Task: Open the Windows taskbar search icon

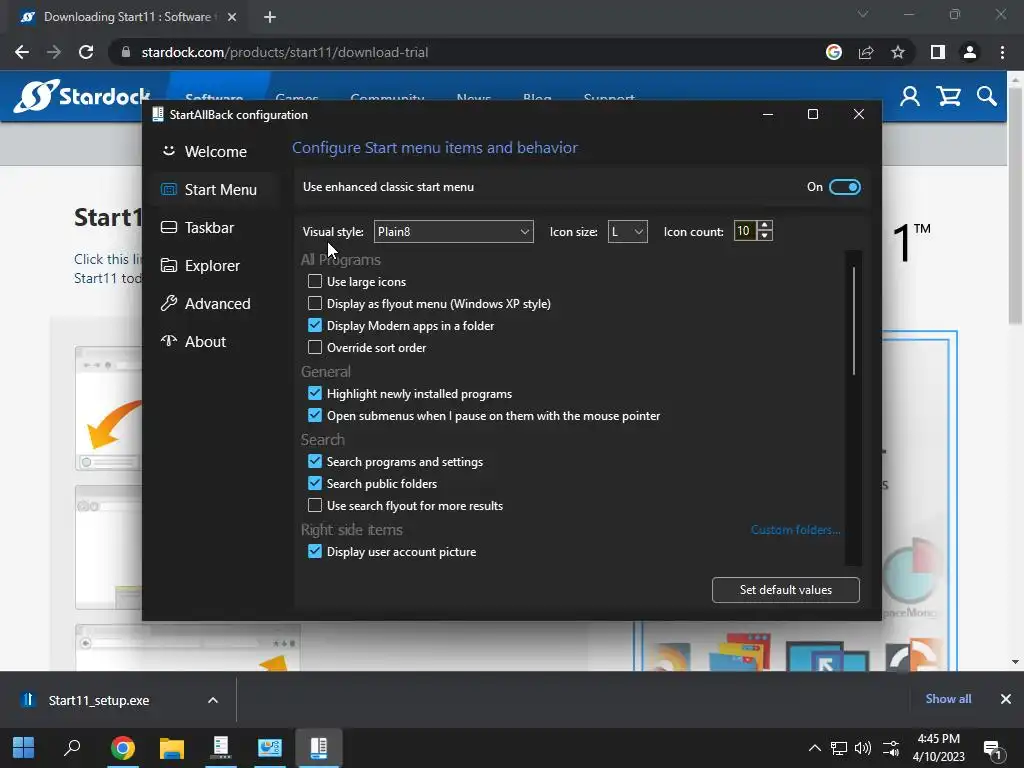Action: (72, 747)
